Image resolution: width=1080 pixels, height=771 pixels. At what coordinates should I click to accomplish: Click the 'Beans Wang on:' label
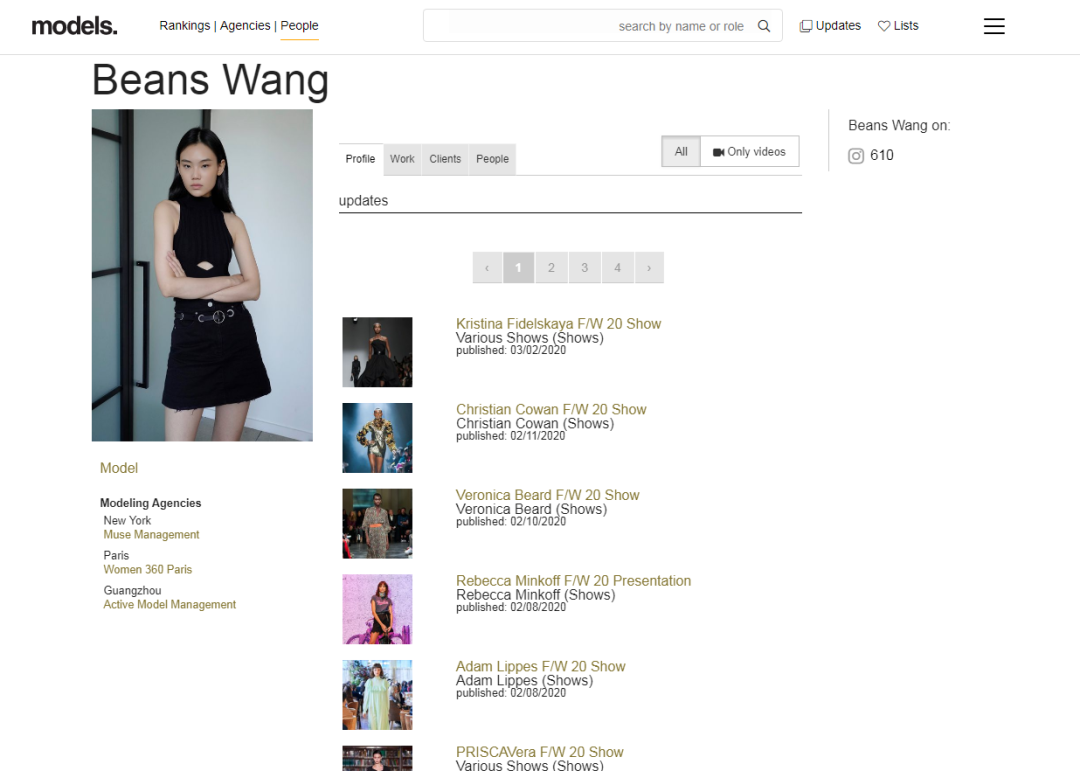tap(899, 125)
